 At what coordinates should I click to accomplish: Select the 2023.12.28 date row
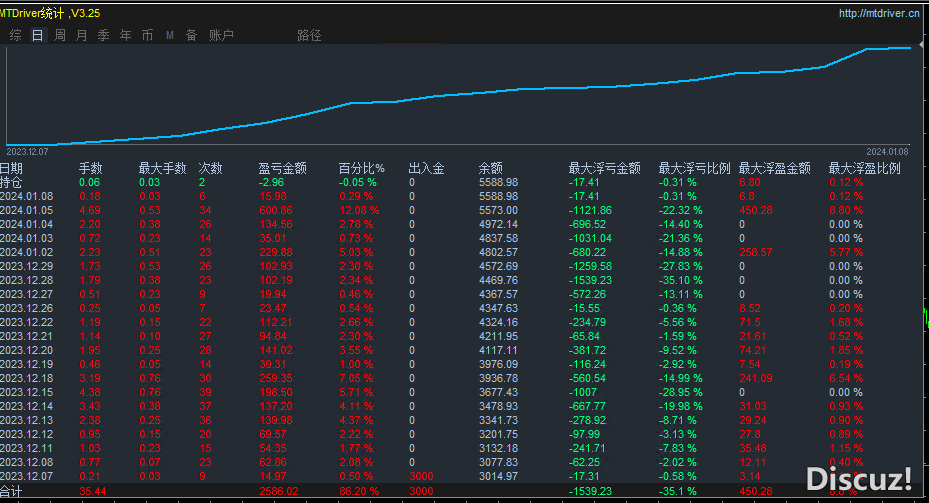[27, 280]
